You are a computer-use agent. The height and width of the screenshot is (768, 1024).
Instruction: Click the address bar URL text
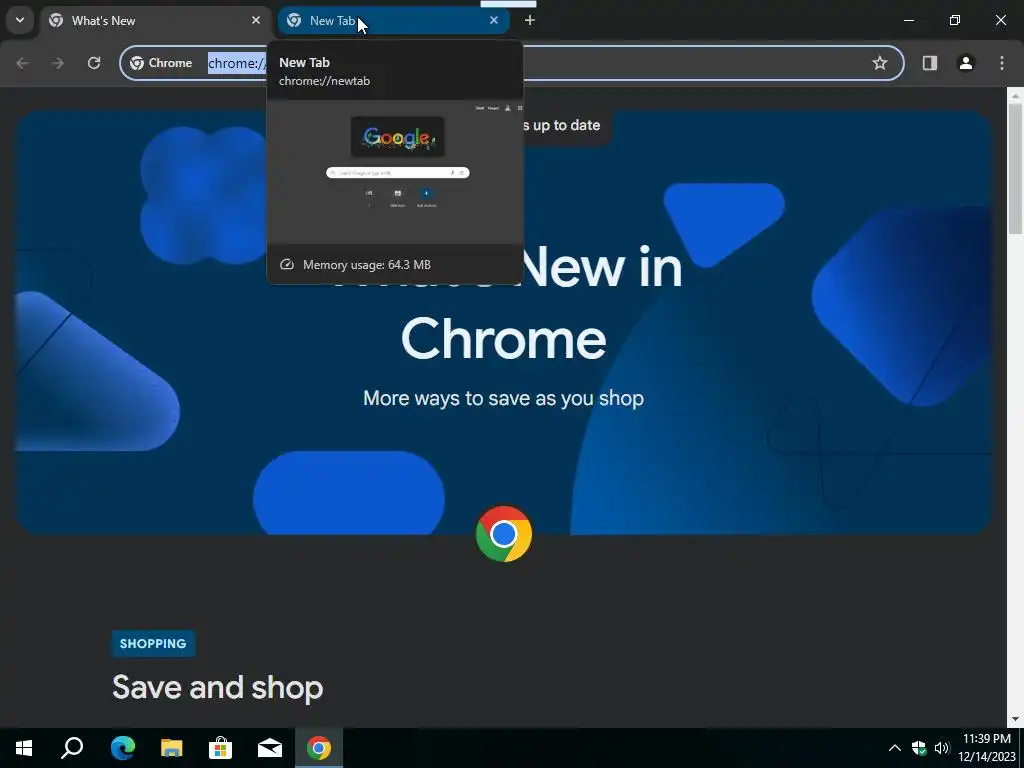coord(237,63)
